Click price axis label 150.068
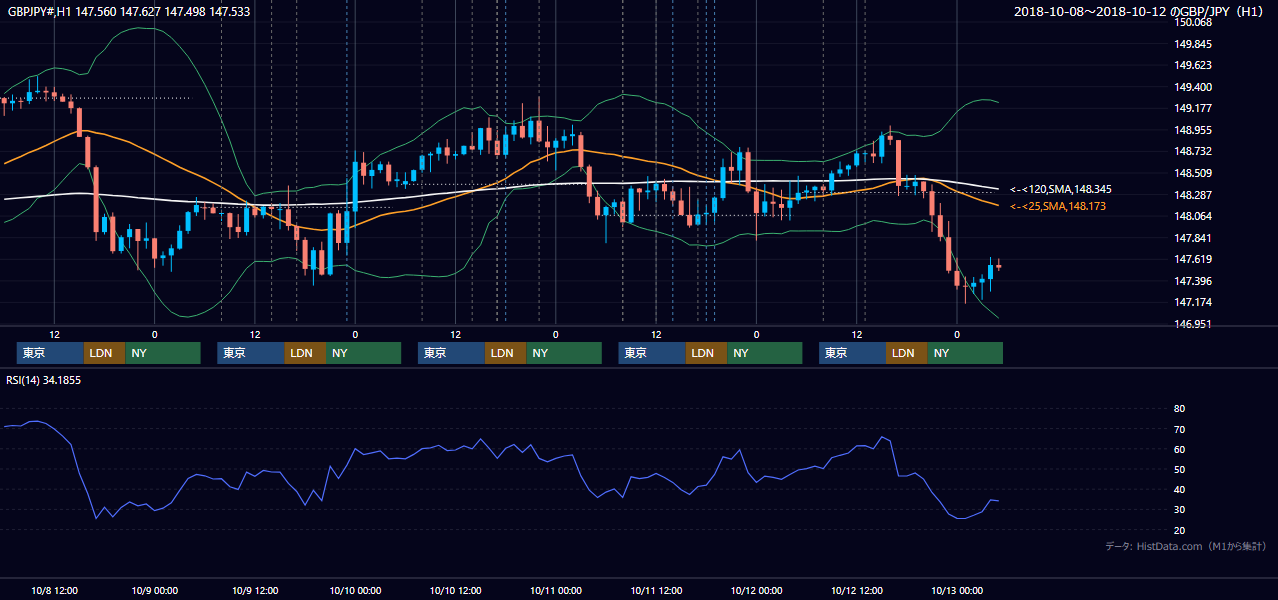This screenshot has height=600, width=1278. point(1192,22)
